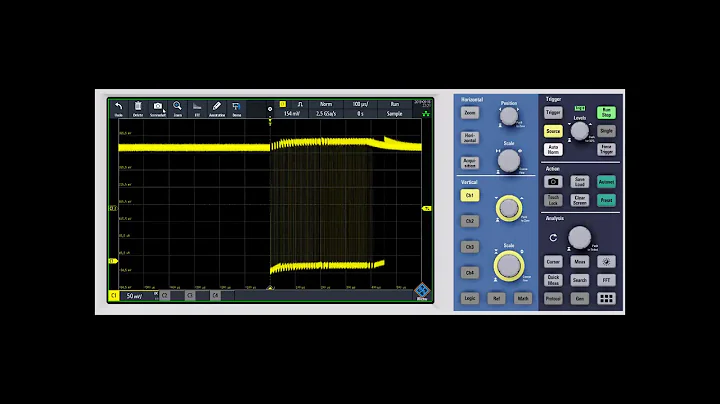This screenshot has height=404, width=720.
Task: Open the 100 µs/ time scale field
Action: click(360, 104)
